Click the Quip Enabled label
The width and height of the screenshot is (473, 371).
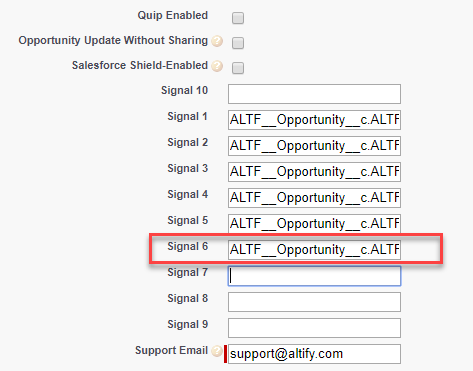[x=173, y=15]
